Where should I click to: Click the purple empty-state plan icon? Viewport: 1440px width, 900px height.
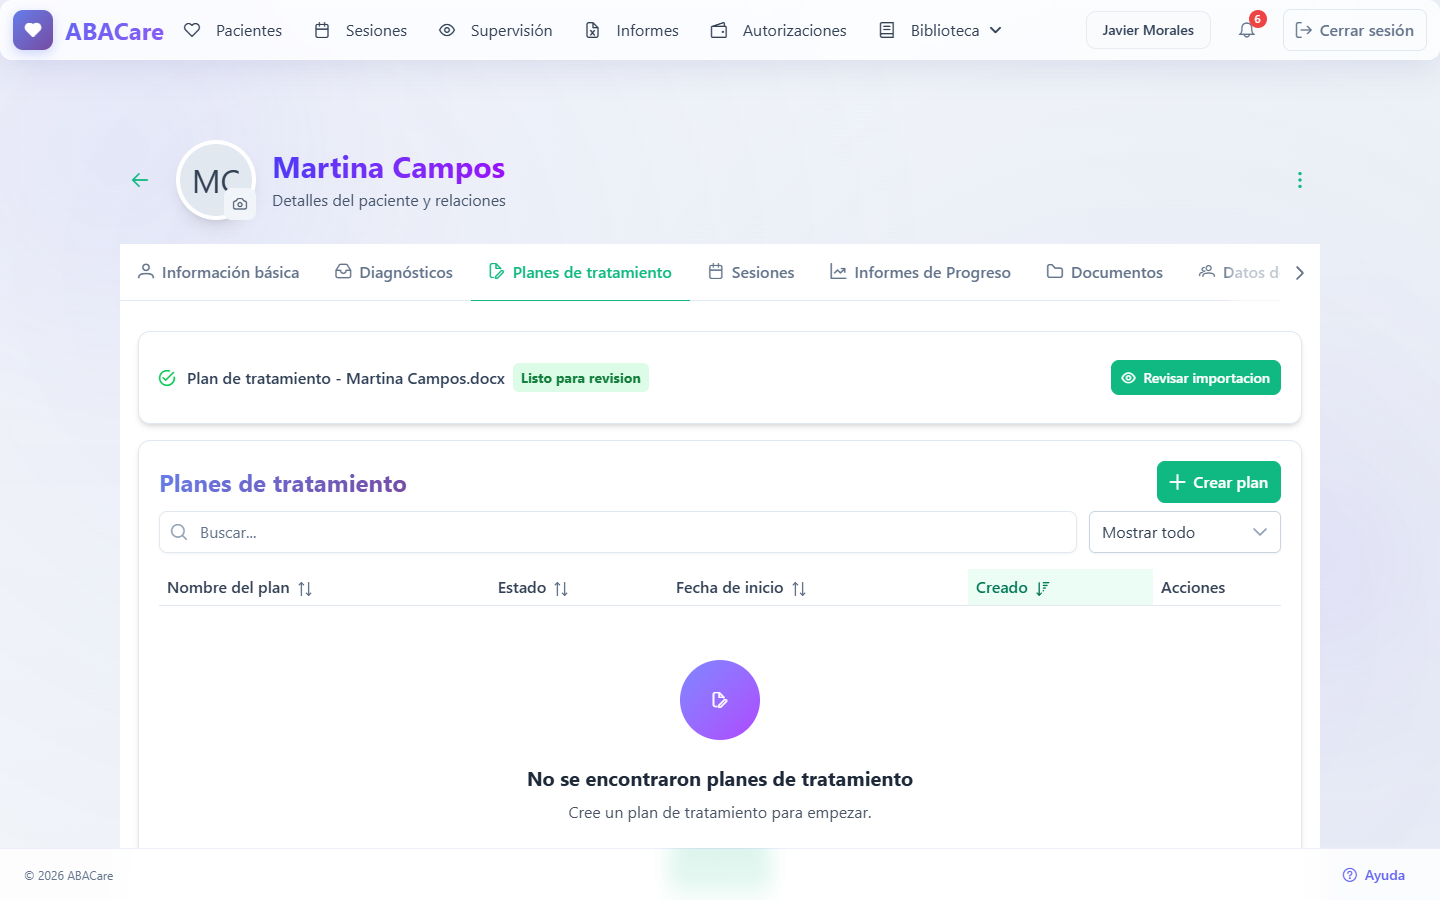click(720, 700)
